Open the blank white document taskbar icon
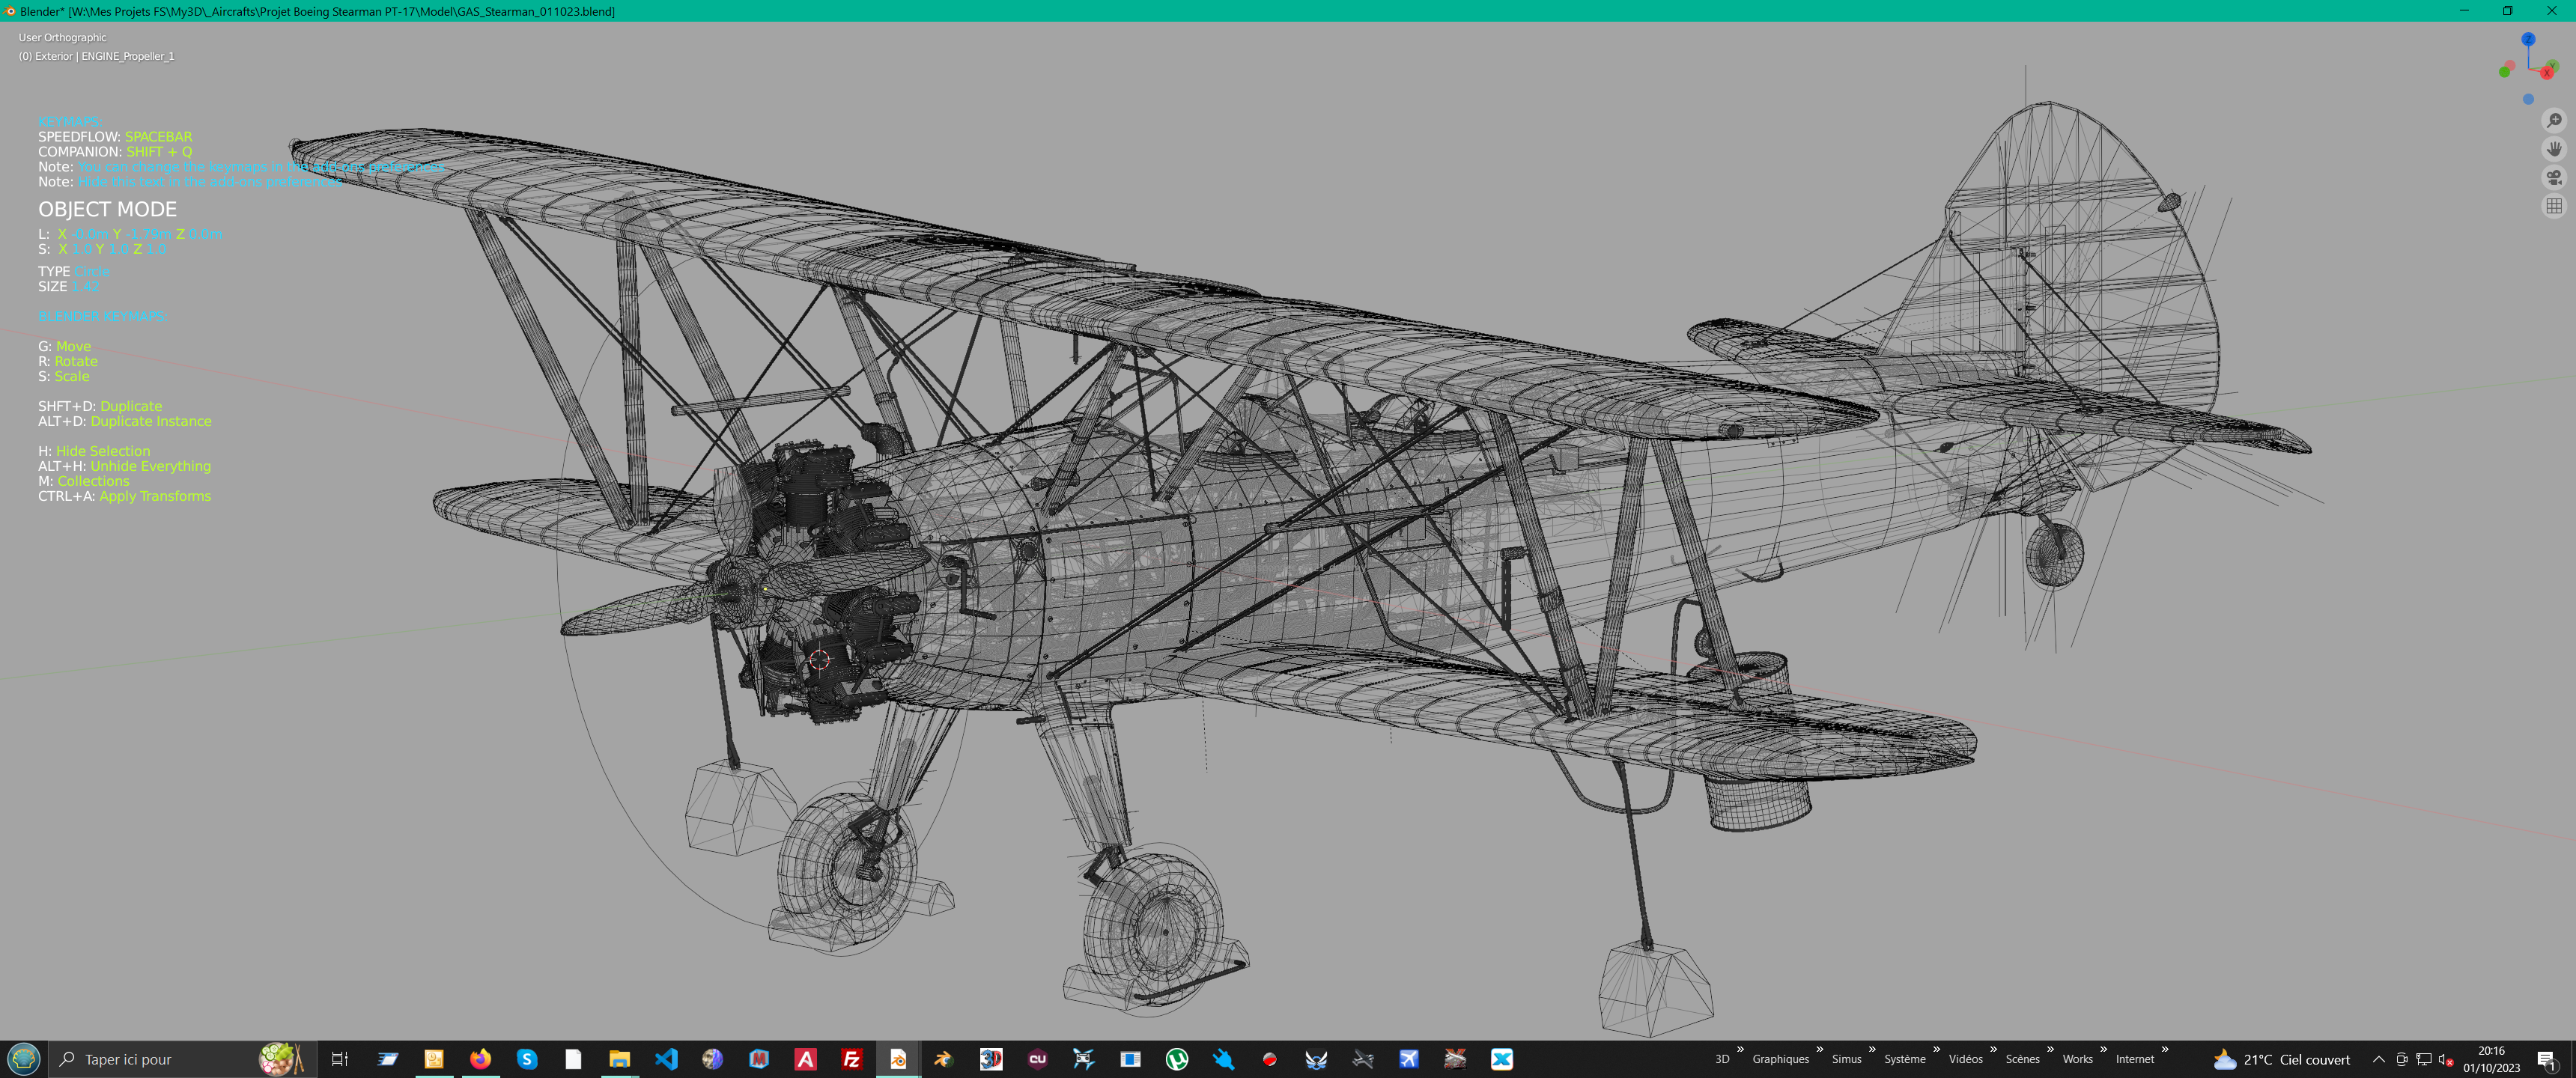Viewport: 2576px width, 1078px height. point(573,1059)
